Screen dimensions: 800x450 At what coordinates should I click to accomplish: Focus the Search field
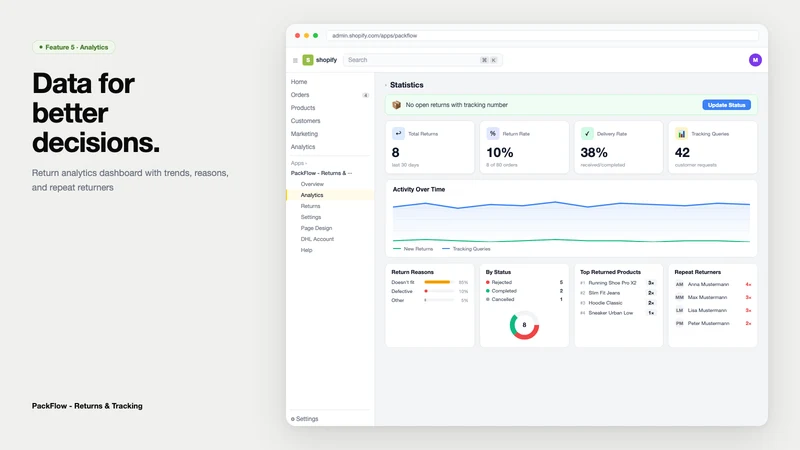click(x=423, y=60)
